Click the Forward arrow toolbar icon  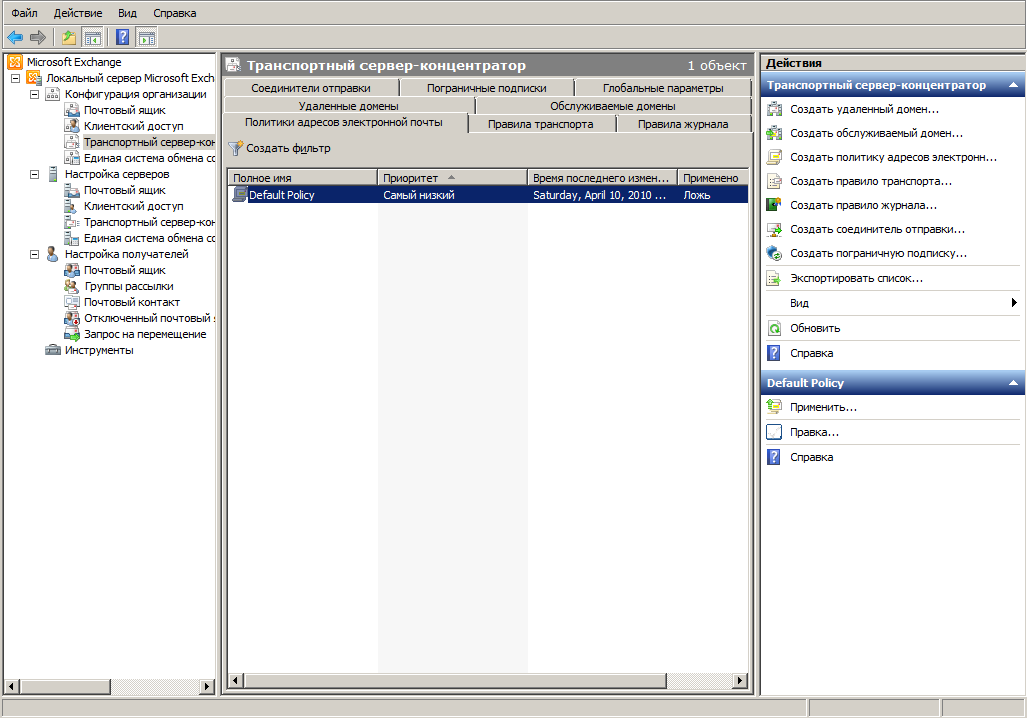38,38
